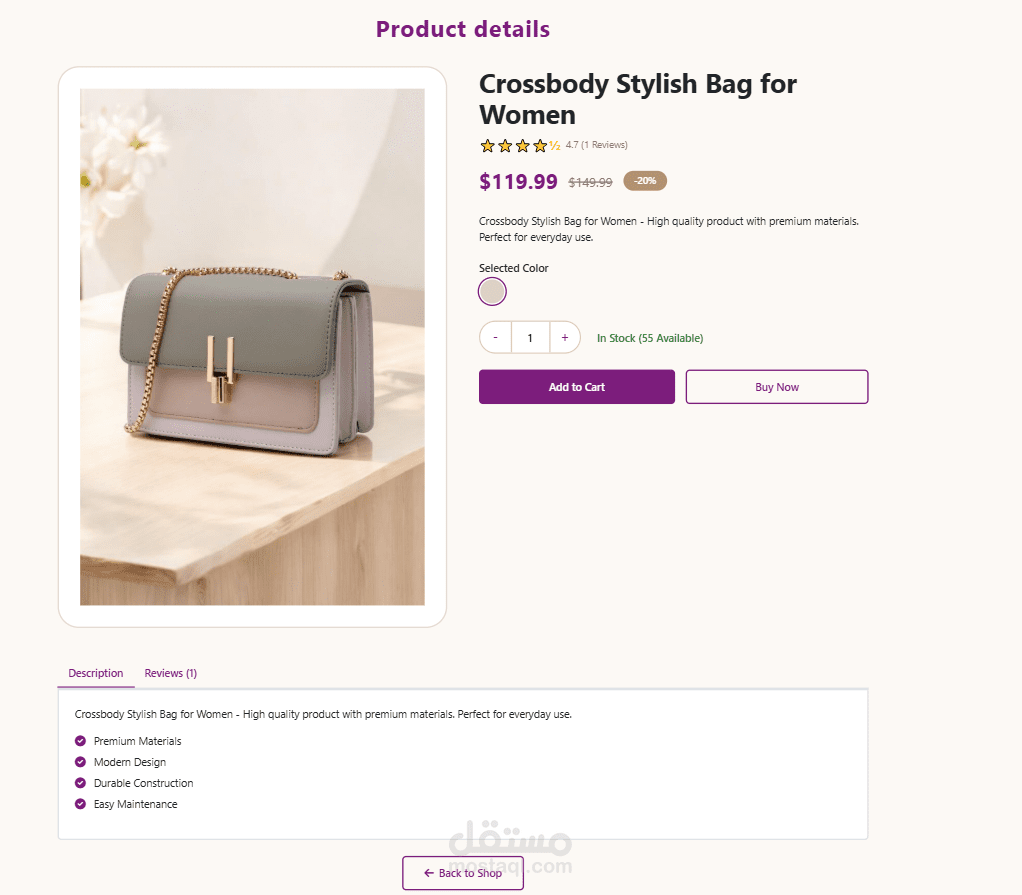Click the crossbody bag product image

(x=252, y=347)
